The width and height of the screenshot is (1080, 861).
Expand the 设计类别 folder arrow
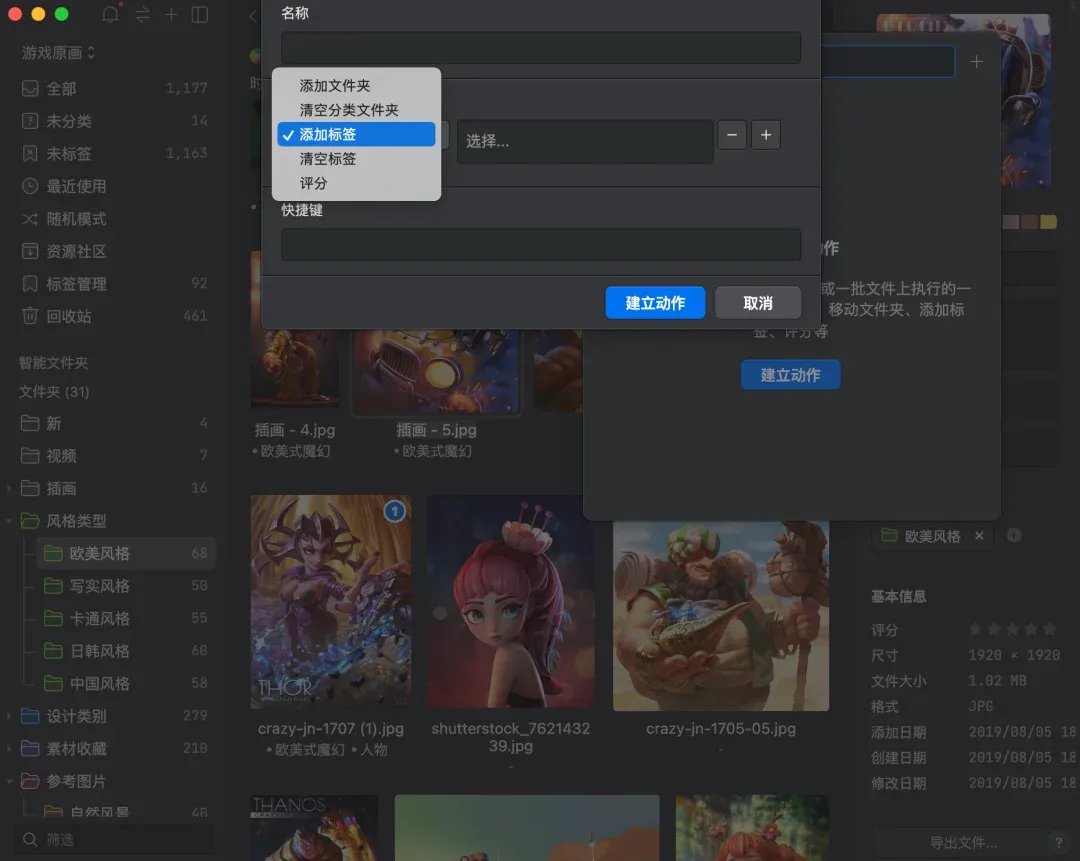click(9, 716)
